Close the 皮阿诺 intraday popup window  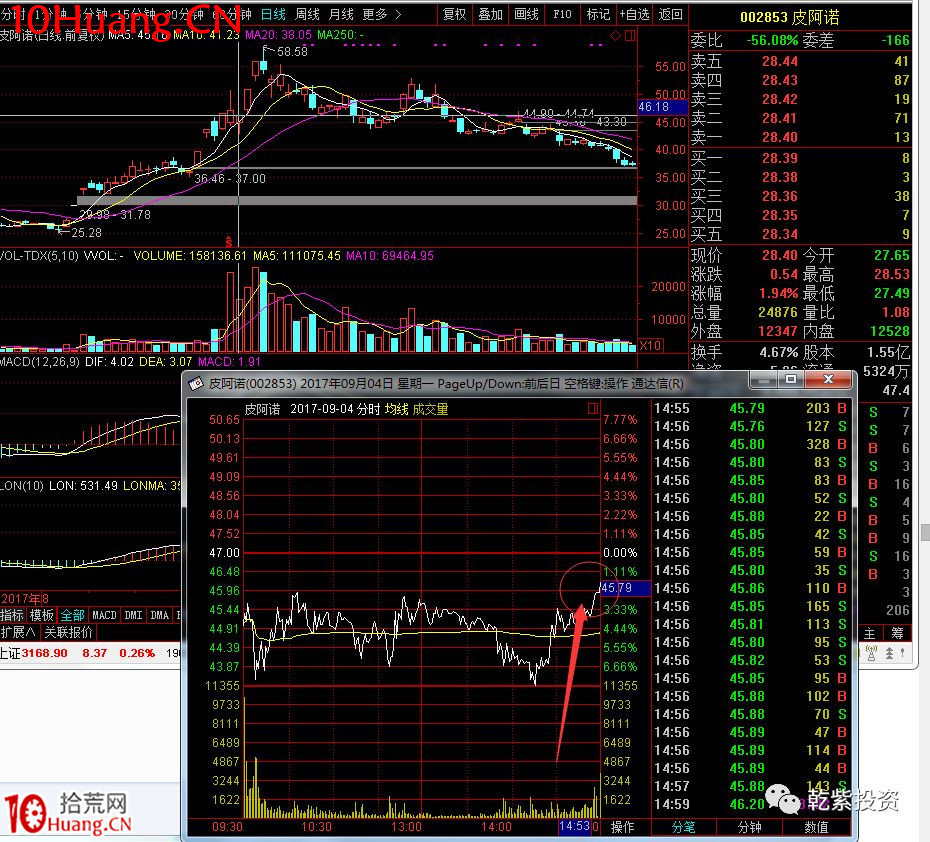[x=829, y=379]
